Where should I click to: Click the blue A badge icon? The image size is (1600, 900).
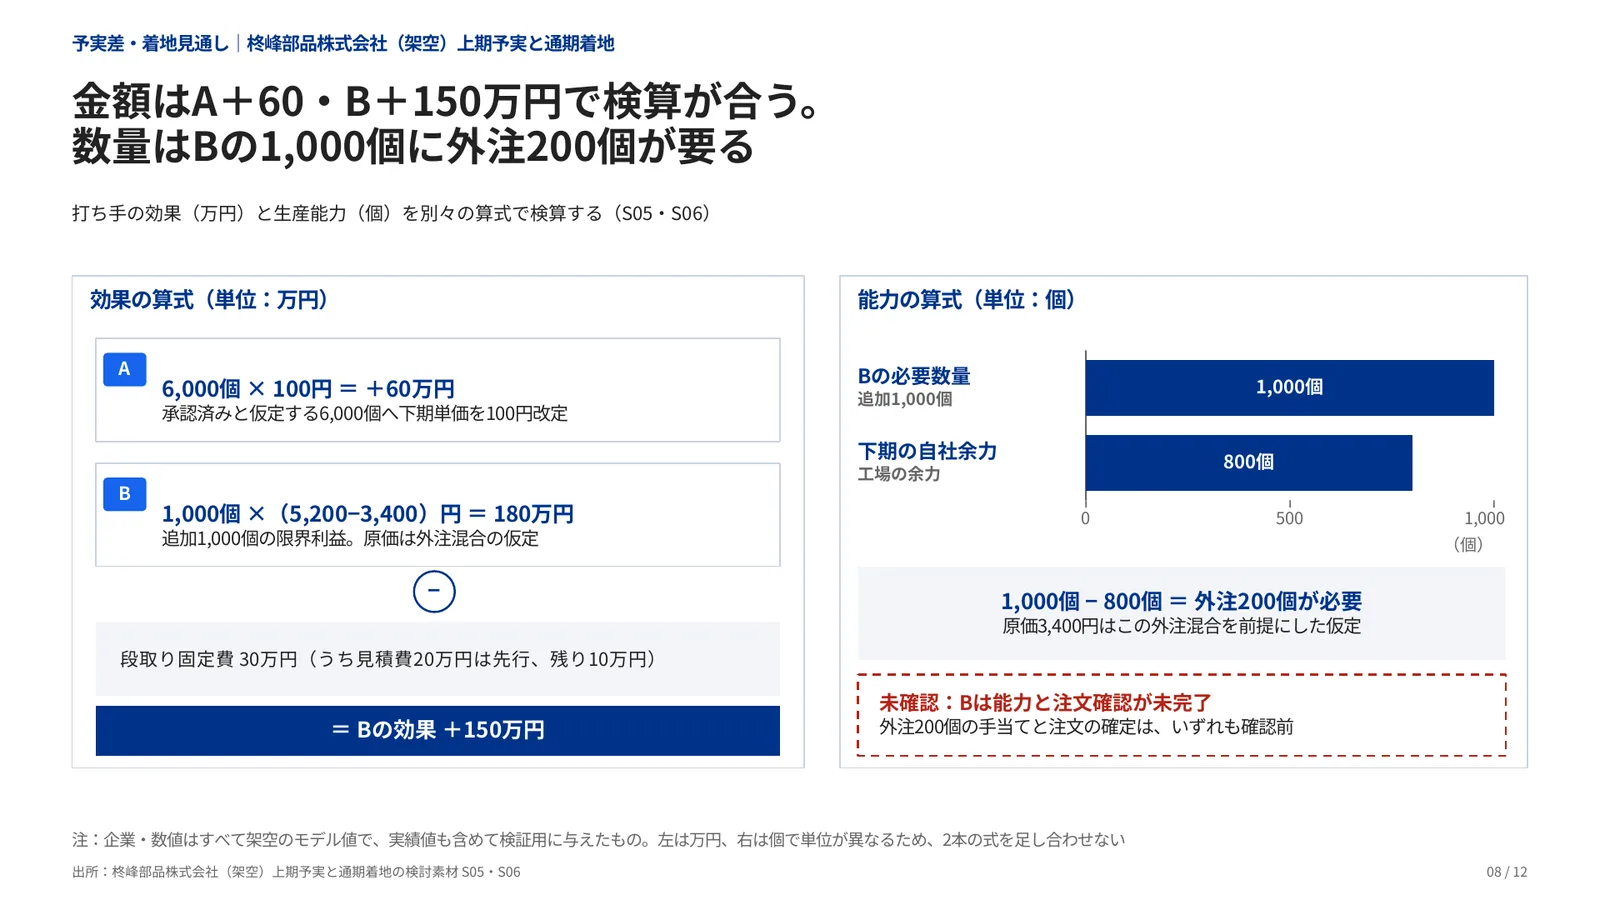coord(124,369)
